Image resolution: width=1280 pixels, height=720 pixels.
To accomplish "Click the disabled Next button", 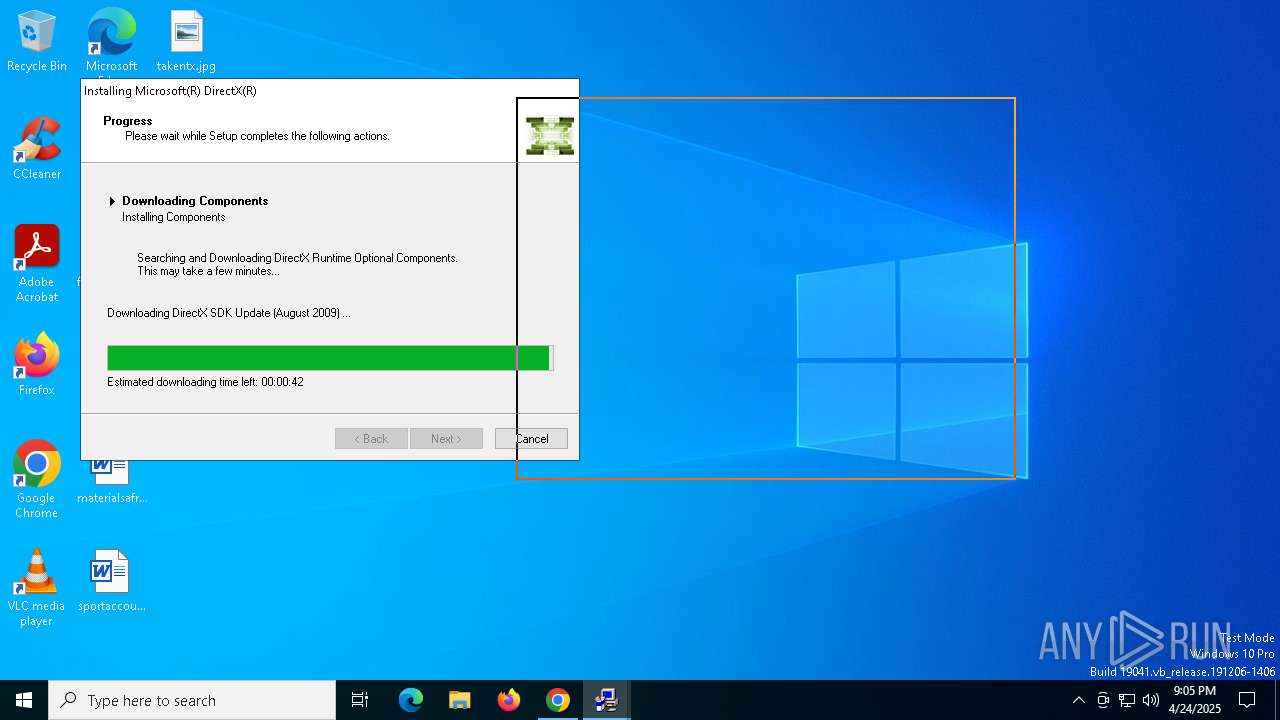I will [x=446, y=439].
